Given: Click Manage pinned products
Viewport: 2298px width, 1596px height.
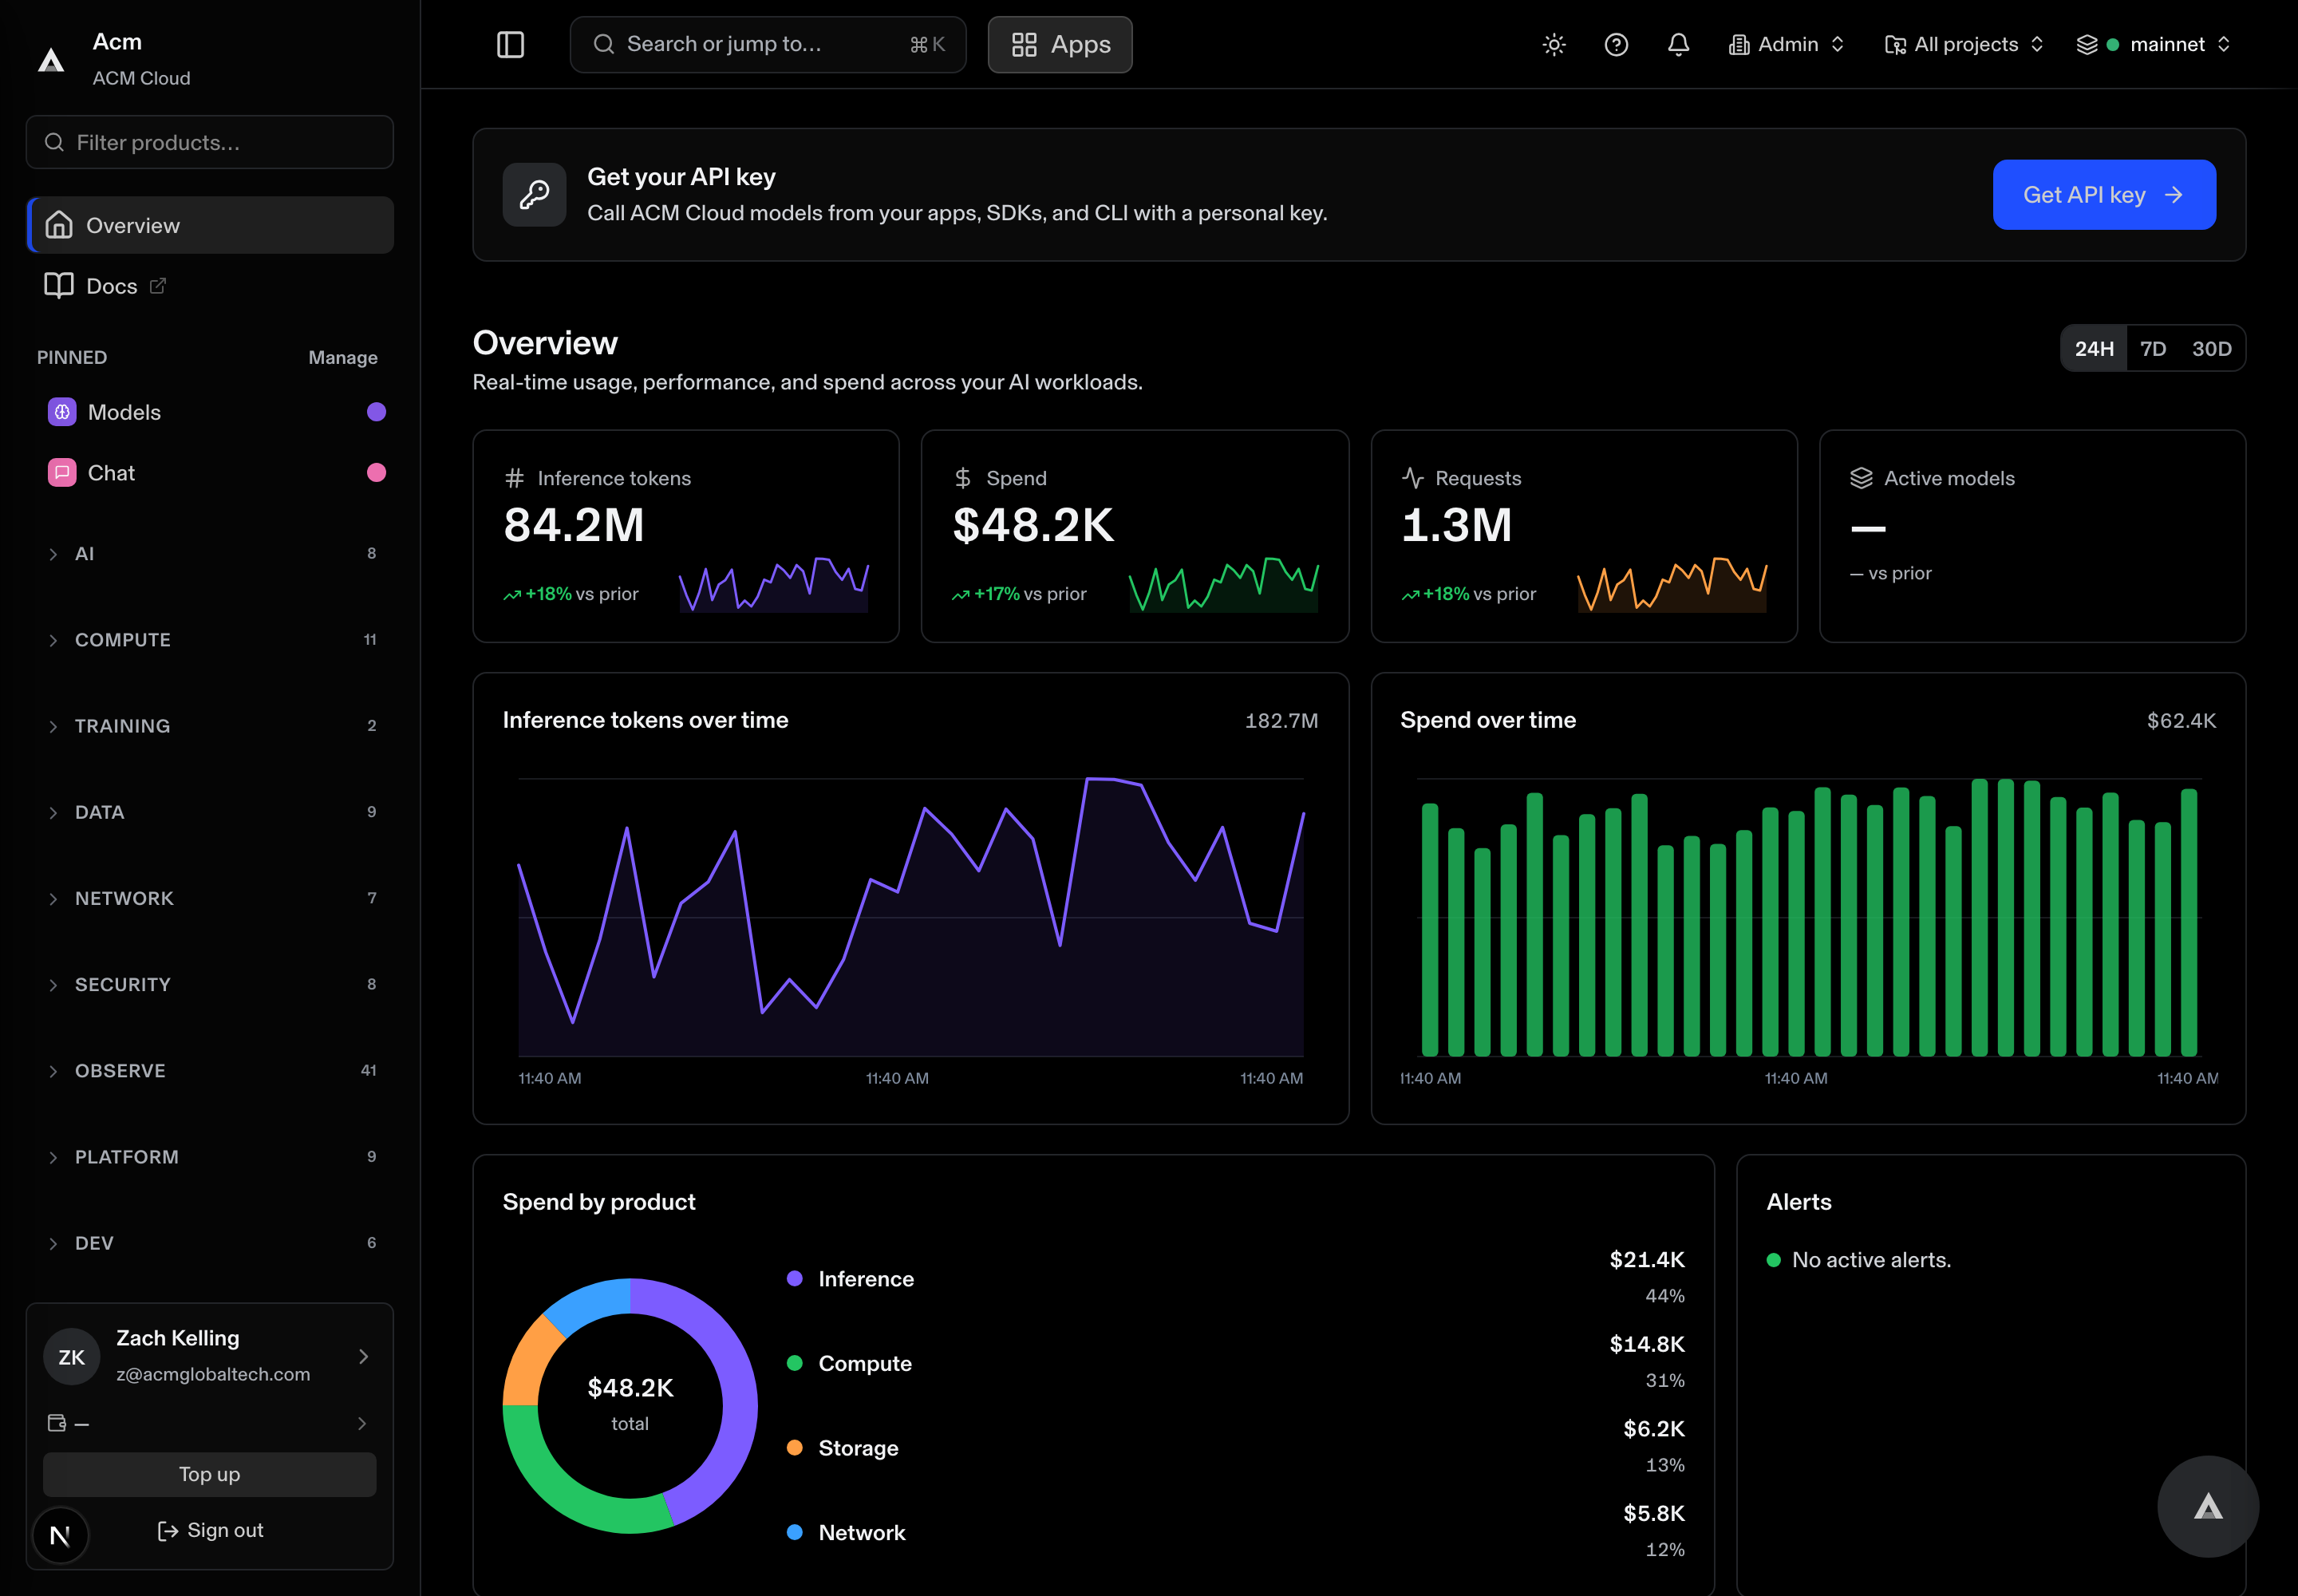Looking at the screenshot, I should pos(343,357).
